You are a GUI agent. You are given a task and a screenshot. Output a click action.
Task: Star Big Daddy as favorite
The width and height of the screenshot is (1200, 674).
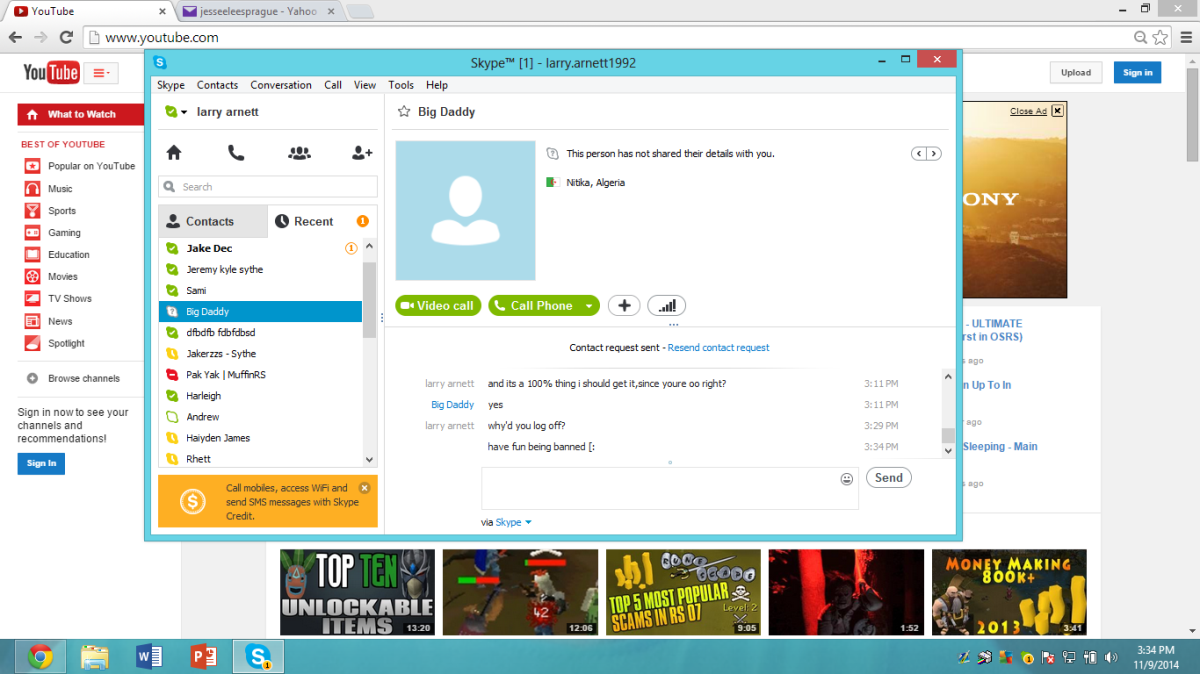pos(404,112)
